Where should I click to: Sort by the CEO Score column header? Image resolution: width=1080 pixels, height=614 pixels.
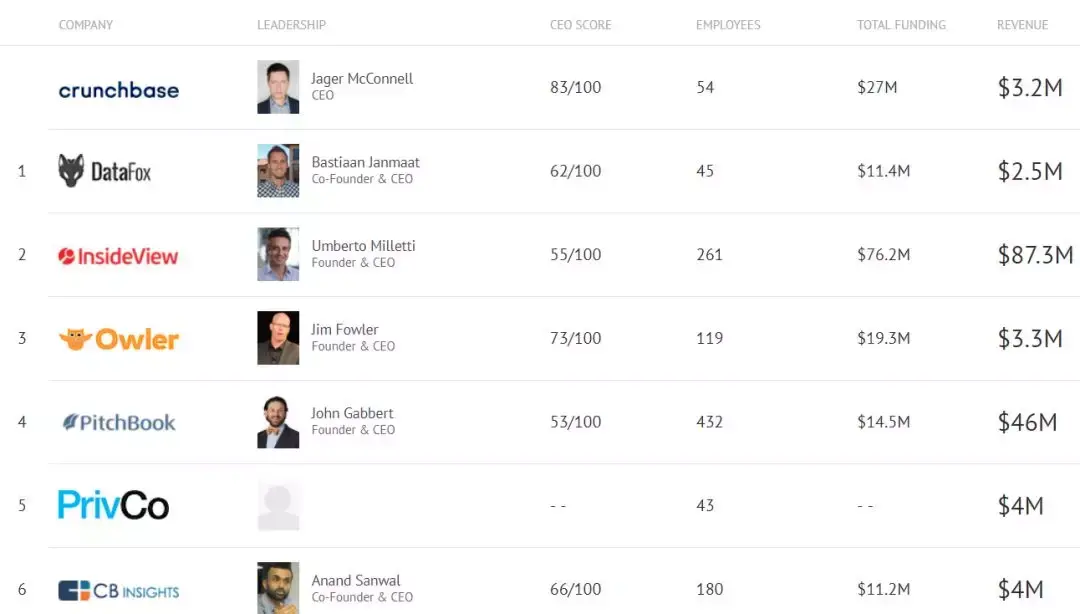pyautogui.click(x=580, y=25)
